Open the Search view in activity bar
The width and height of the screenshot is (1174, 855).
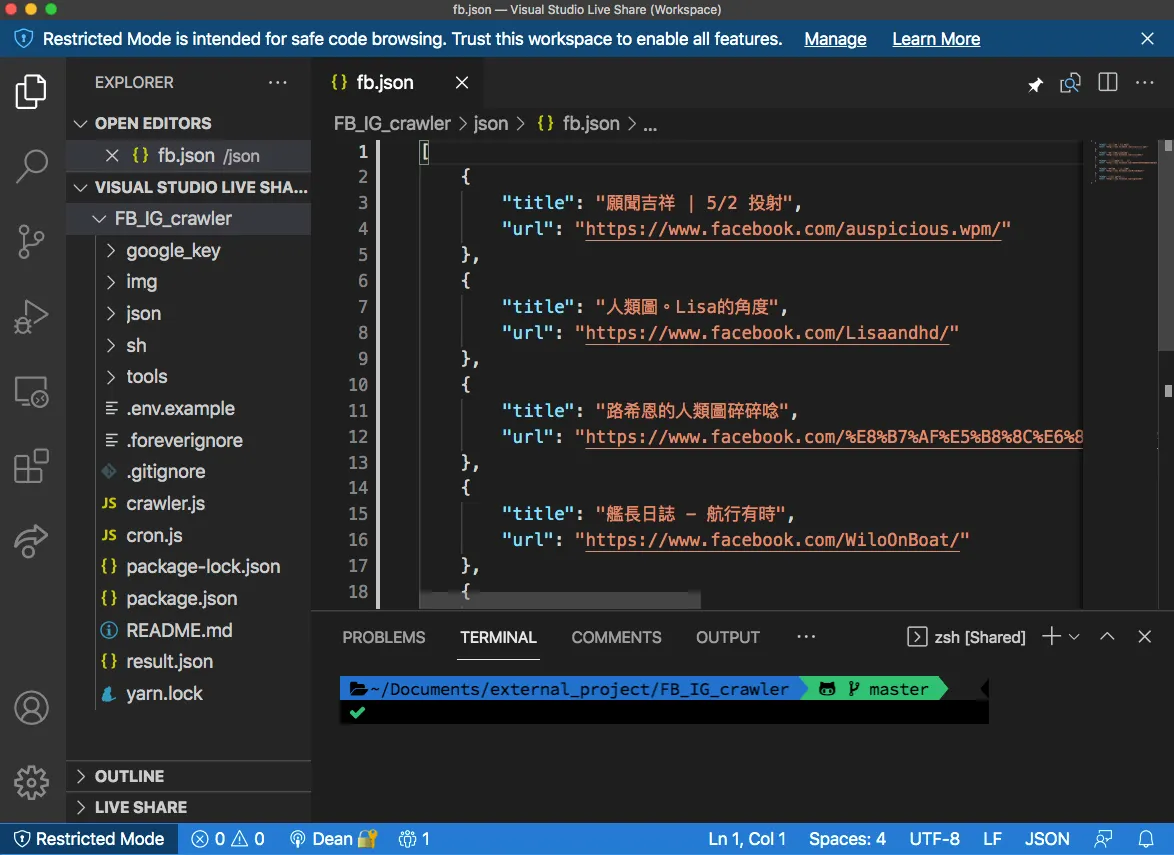[x=31, y=166]
